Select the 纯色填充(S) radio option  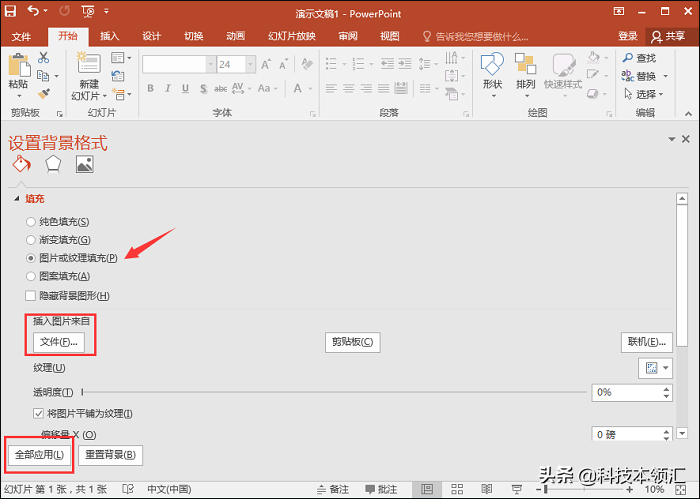(31, 222)
